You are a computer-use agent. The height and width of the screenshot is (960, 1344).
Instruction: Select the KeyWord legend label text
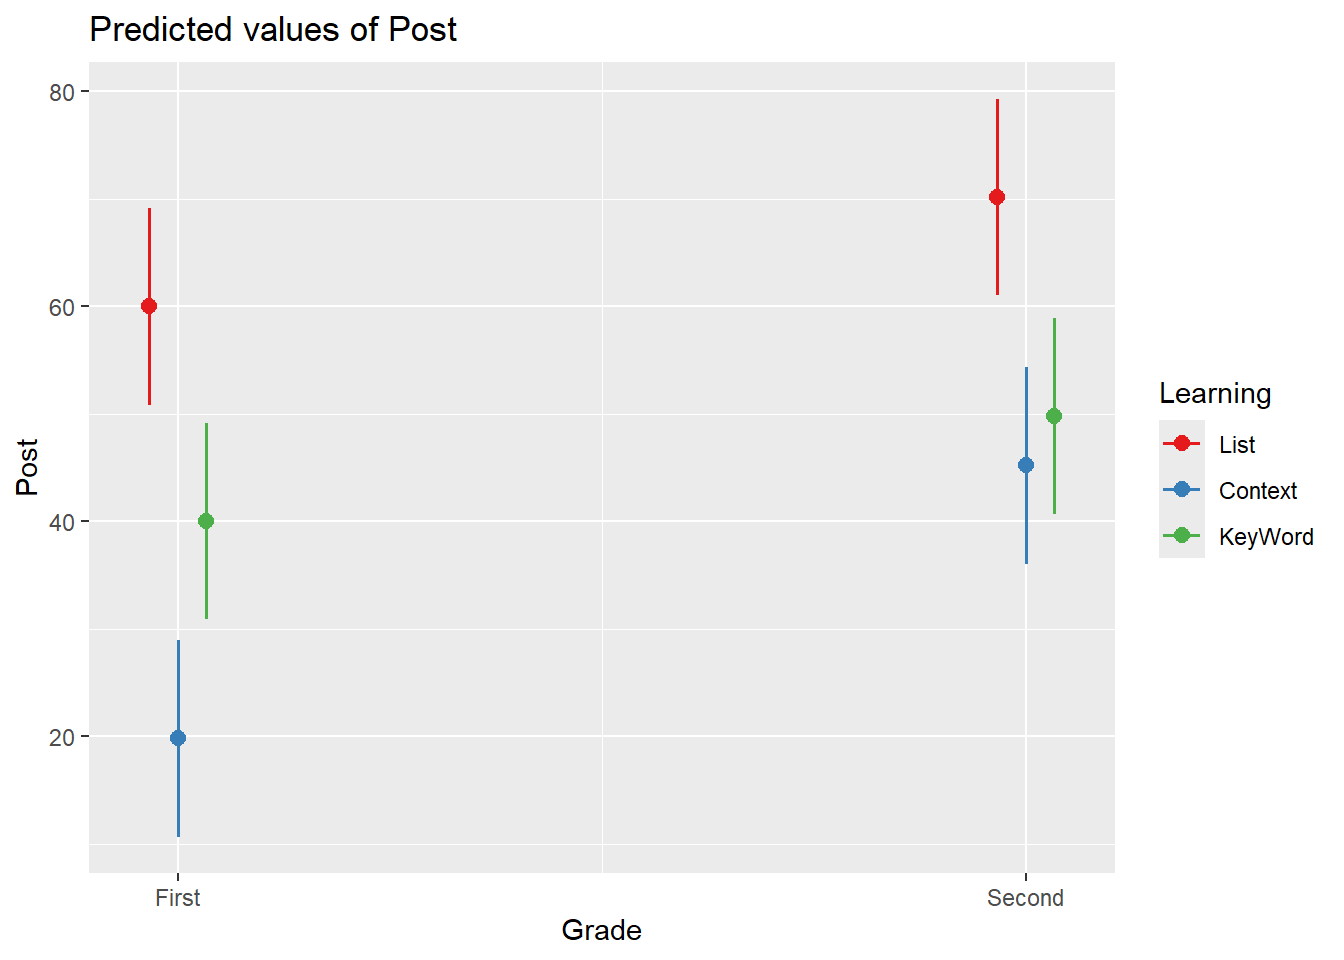(1266, 537)
